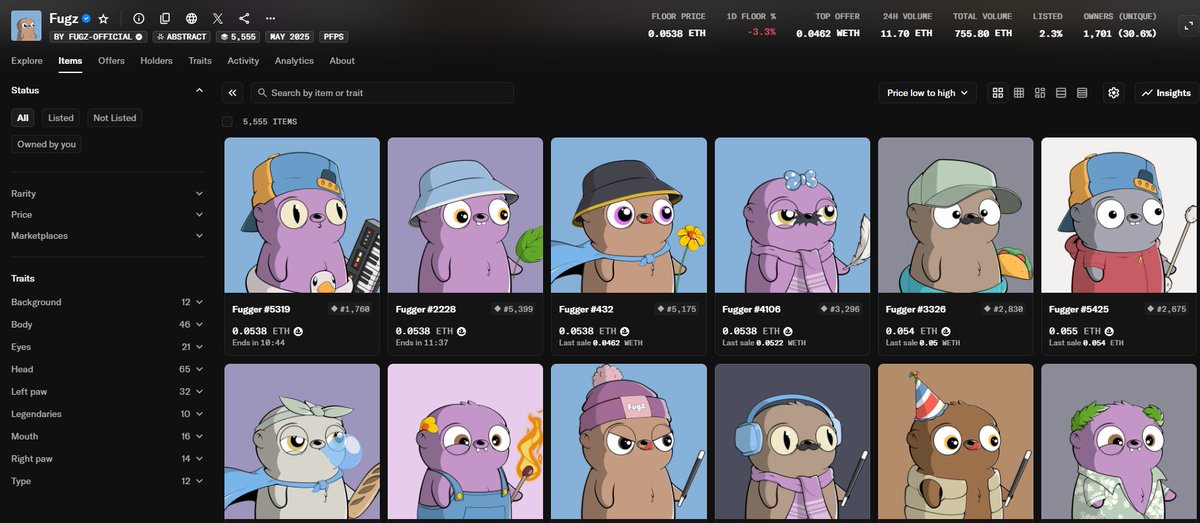Screen dimensions: 1200x523
Task: Click the BY FUGZ-OFFICIAL creator badge
Action: point(98,37)
